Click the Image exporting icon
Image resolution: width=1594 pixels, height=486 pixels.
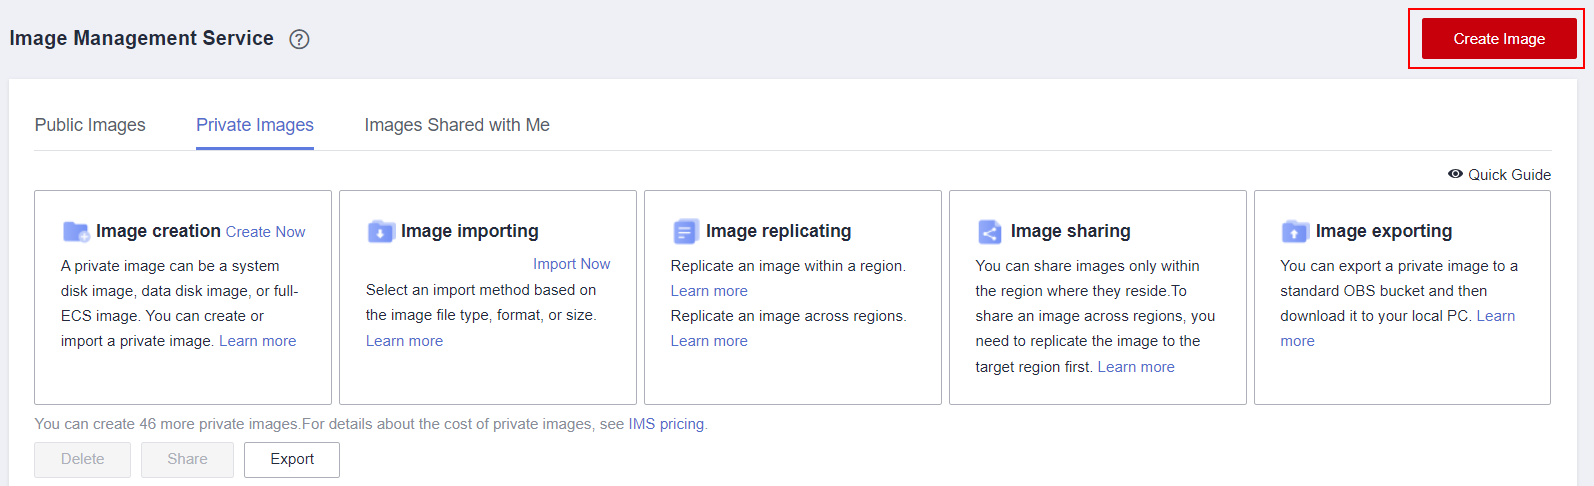1295,232
